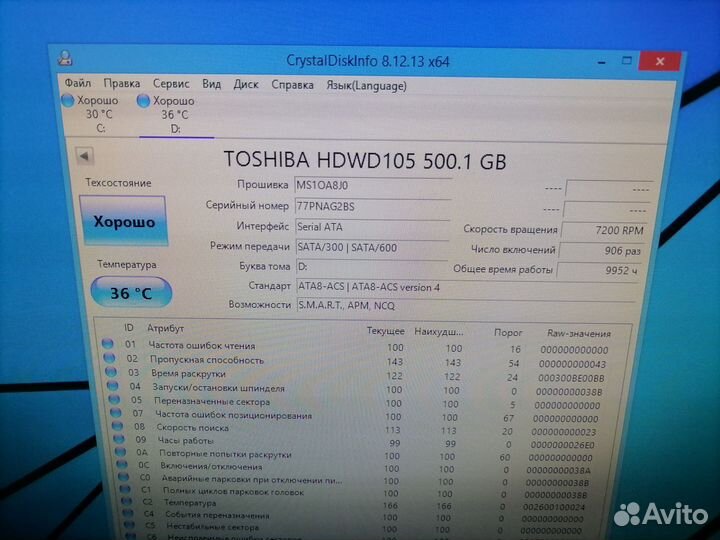Click status icon for attribute 01
Image resolution: width=720 pixels, height=540 pixels.
tap(107, 343)
